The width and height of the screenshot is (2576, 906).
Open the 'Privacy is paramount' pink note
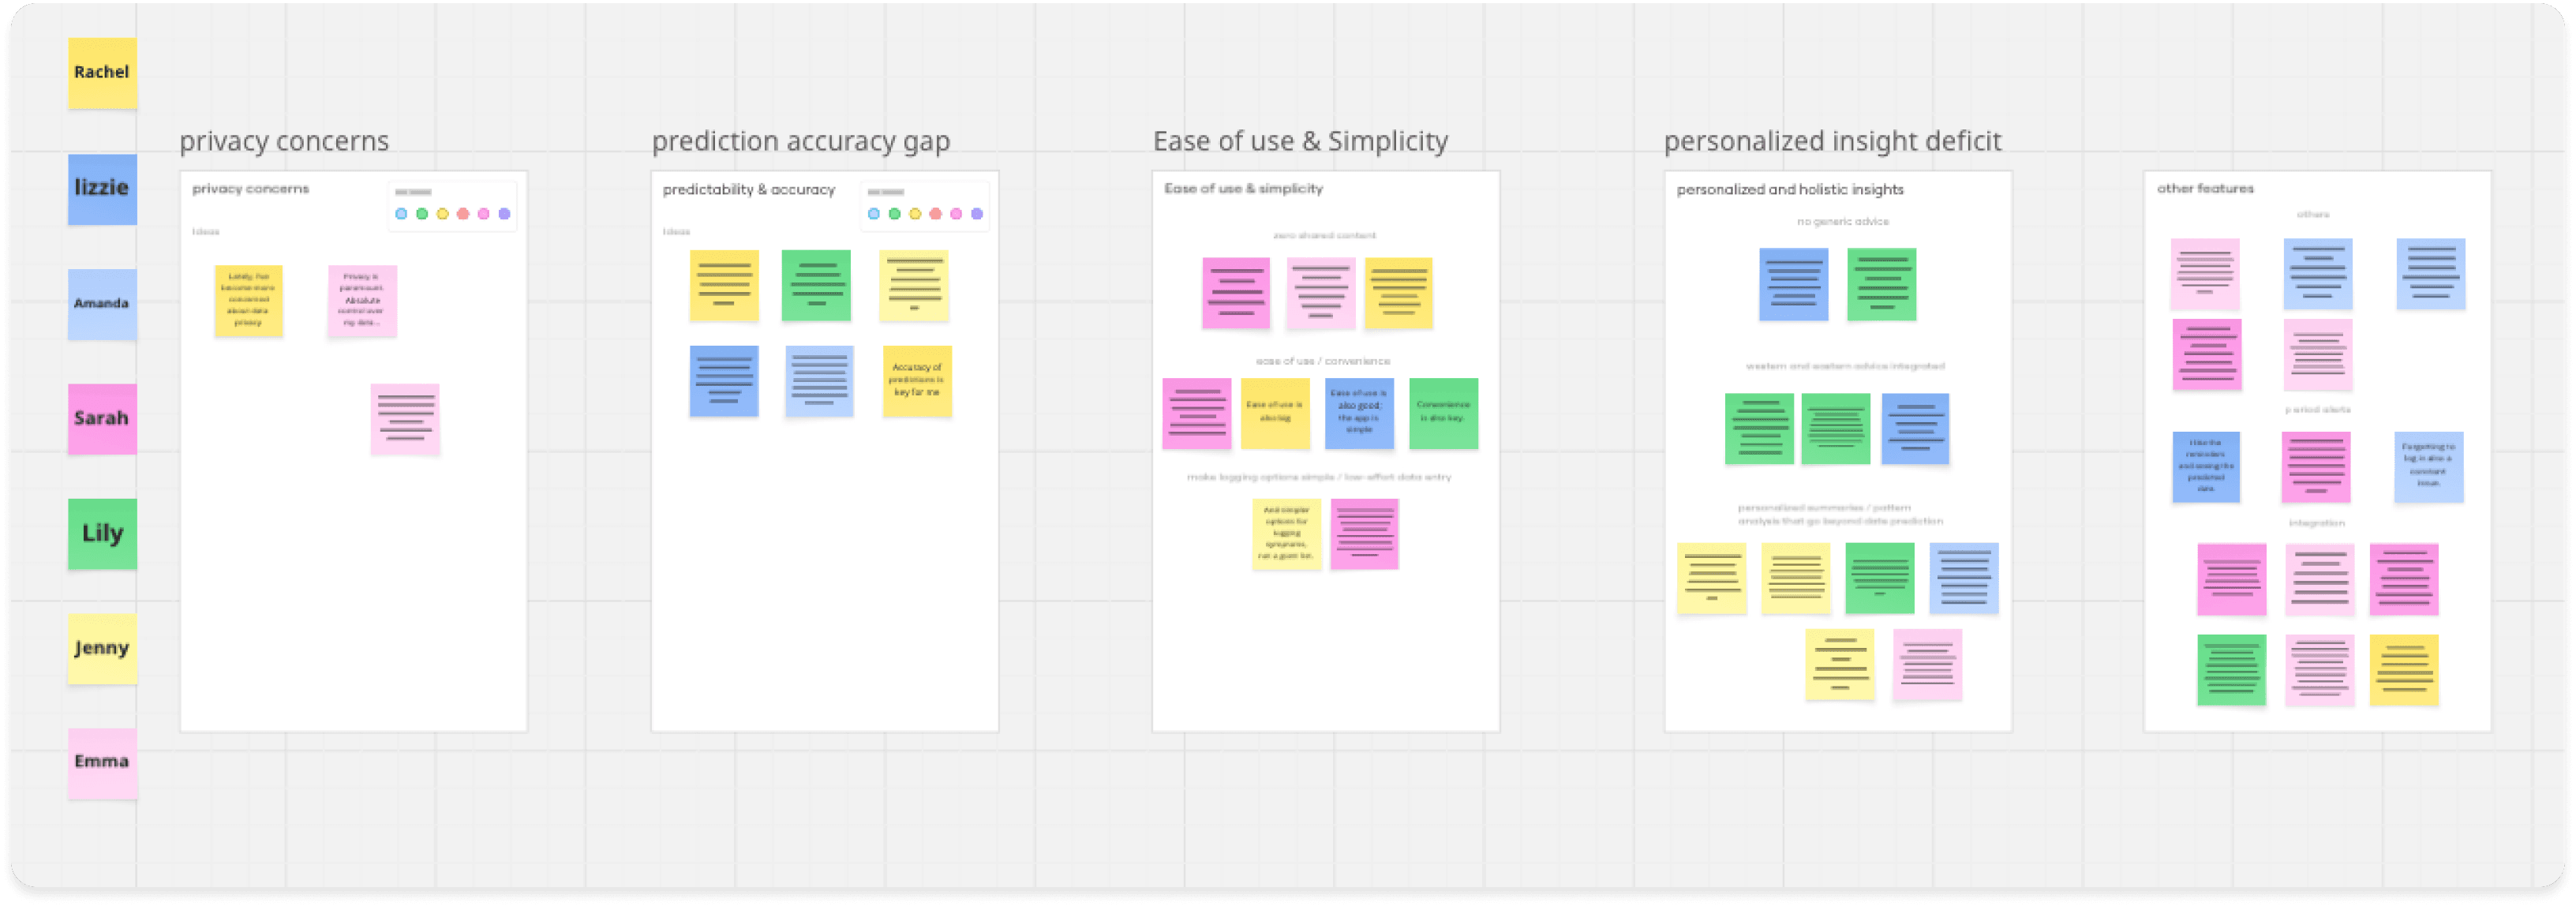tap(362, 300)
